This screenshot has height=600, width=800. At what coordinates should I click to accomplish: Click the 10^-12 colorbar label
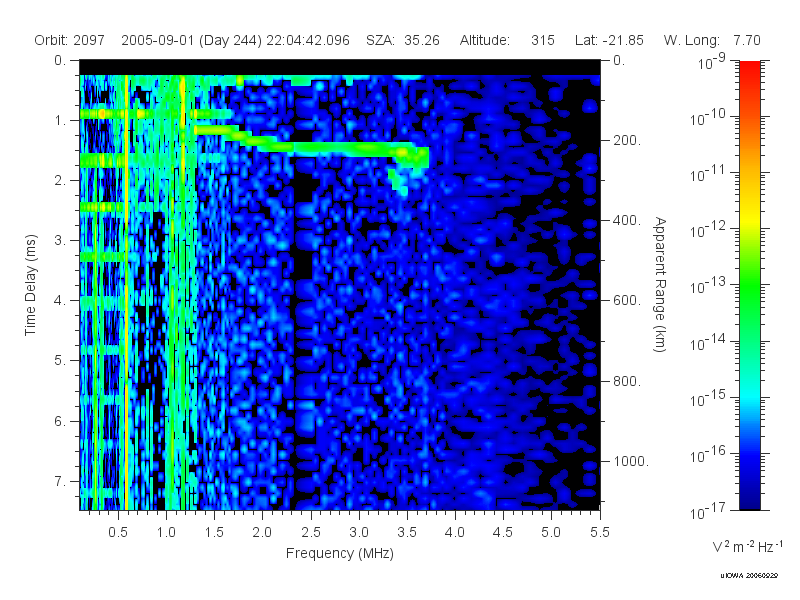[x=707, y=230]
